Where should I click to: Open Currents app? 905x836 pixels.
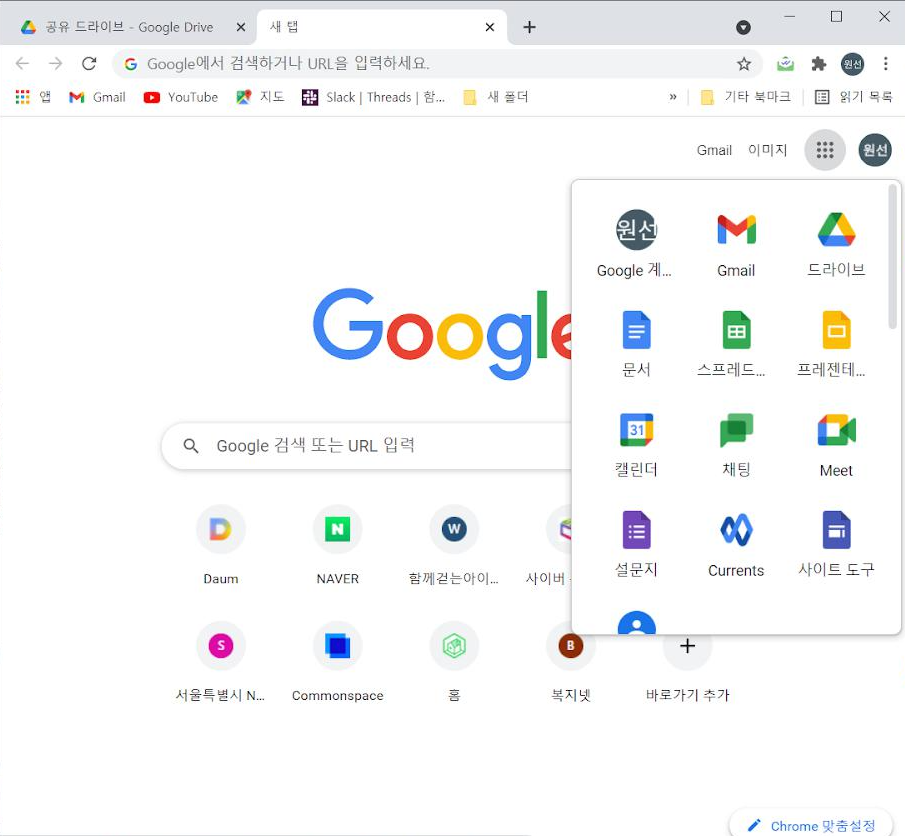coord(736,544)
